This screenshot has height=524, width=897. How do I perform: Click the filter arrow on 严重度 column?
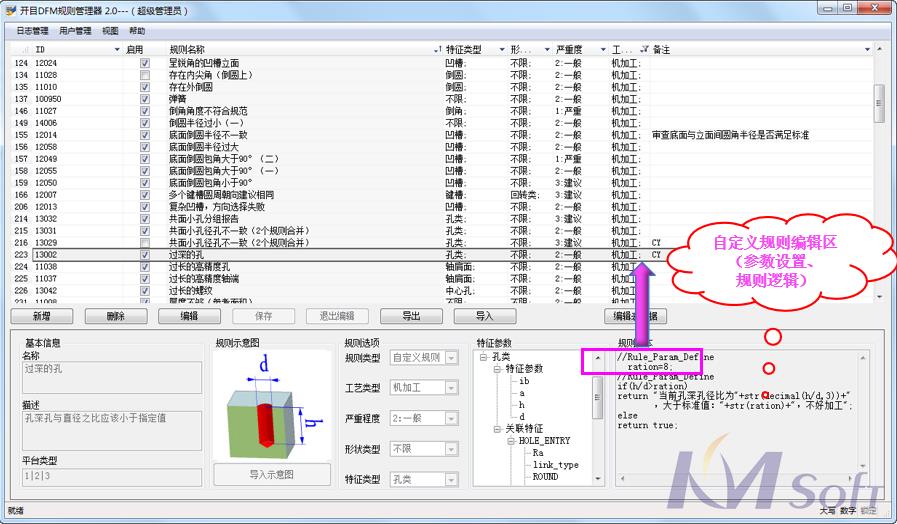(603, 49)
